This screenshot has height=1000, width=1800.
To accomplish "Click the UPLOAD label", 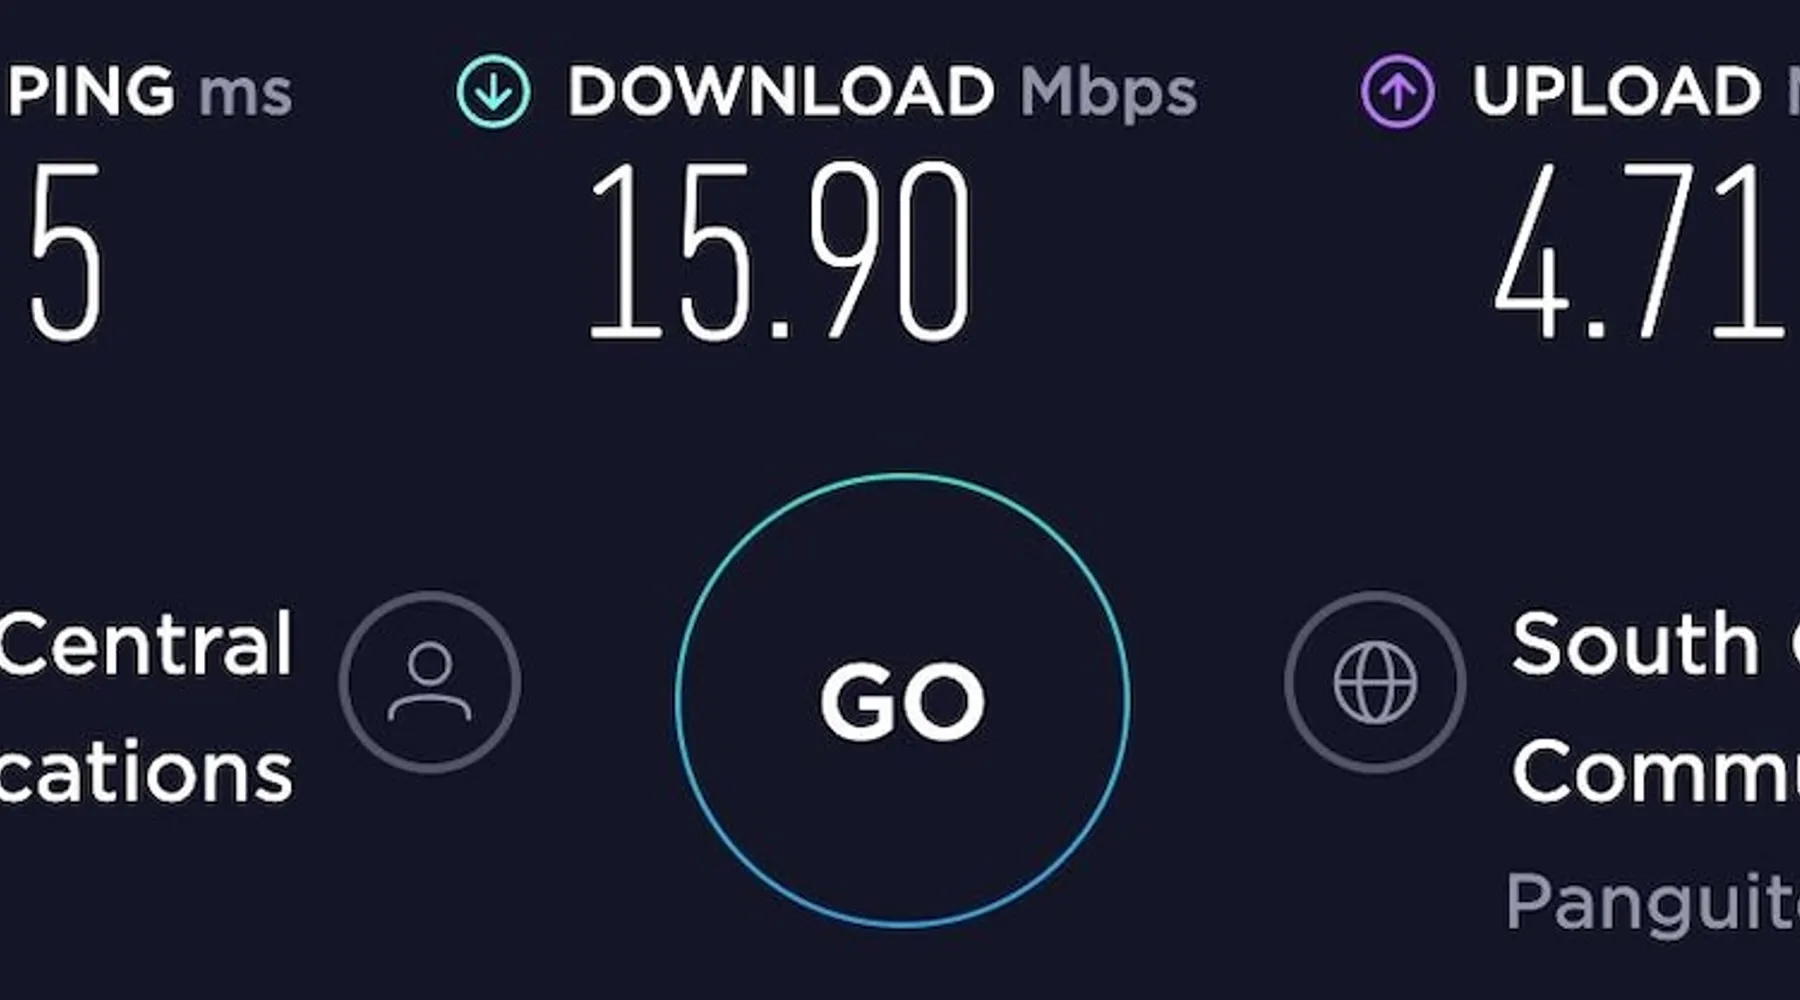I will pyautogui.click(x=1616, y=92).
